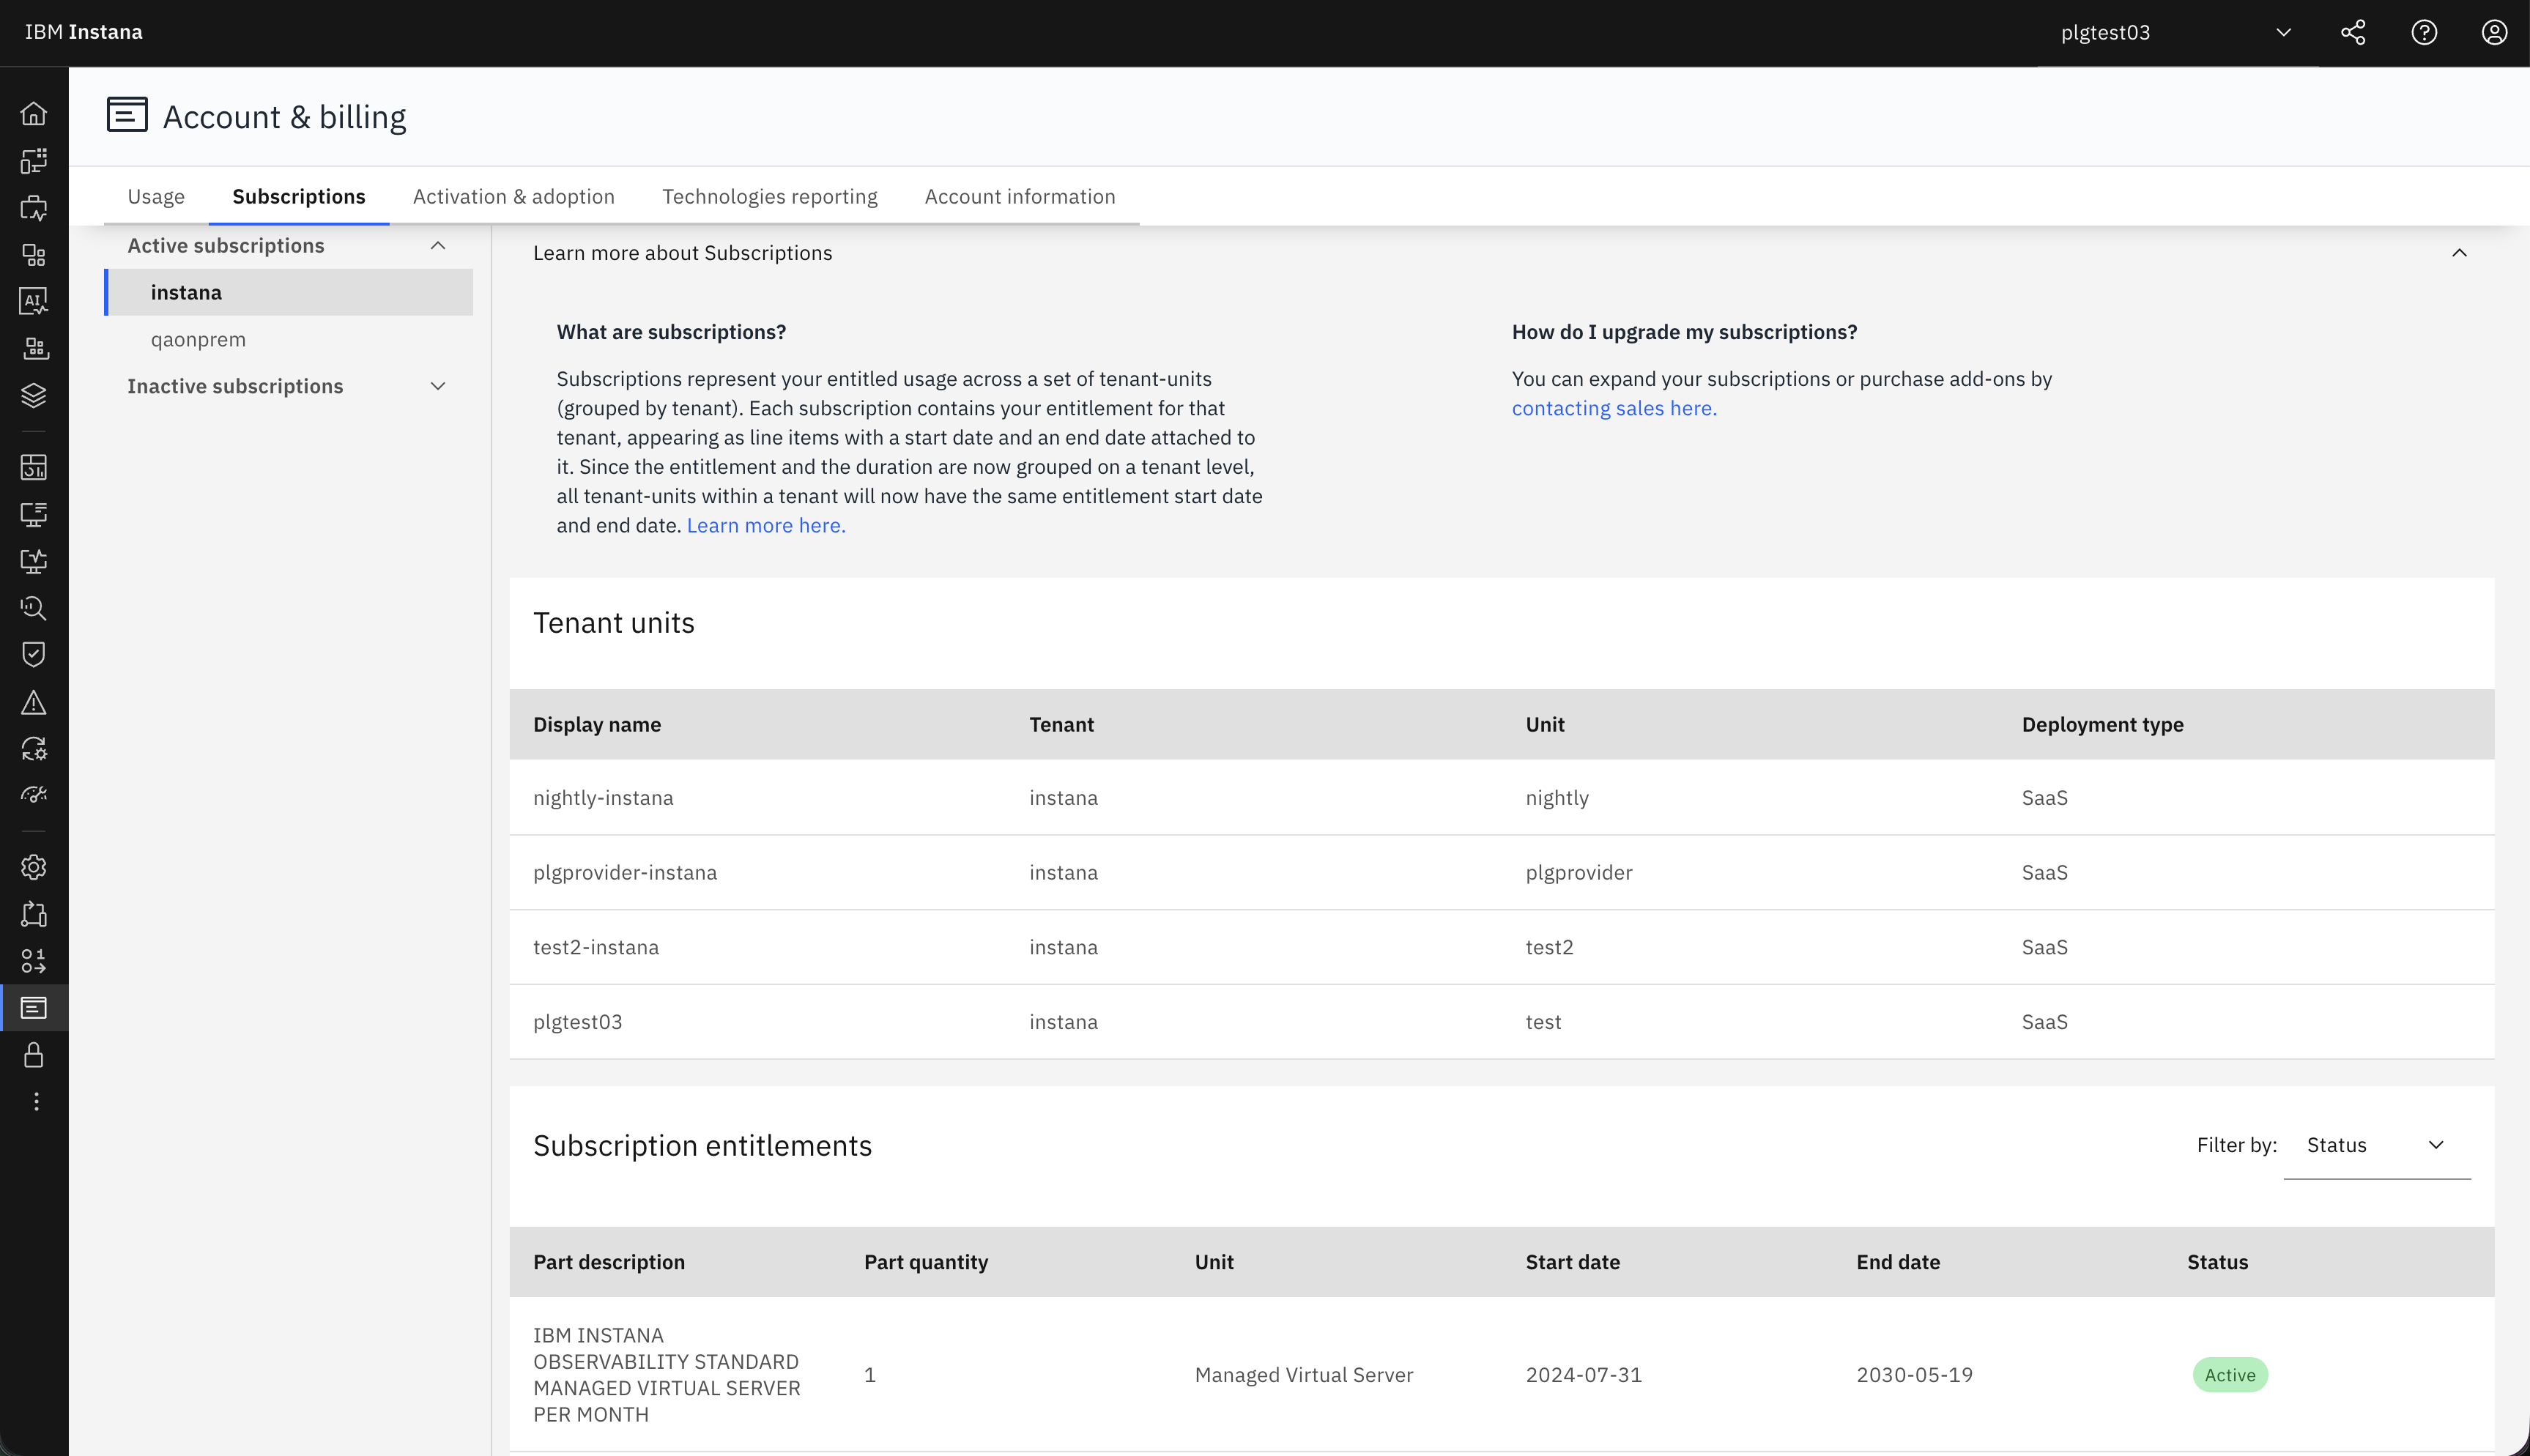Go to Home via house icon

[34, 114]
